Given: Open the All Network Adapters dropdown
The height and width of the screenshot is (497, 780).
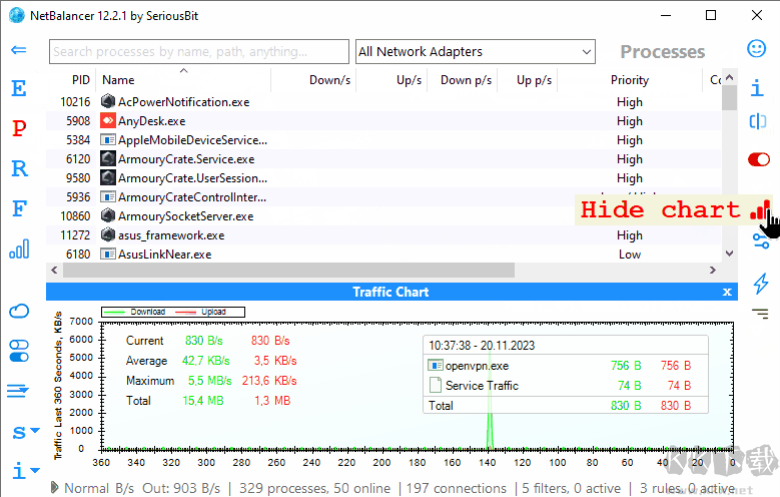Looking at the screenshot, I should click(475, 52).
